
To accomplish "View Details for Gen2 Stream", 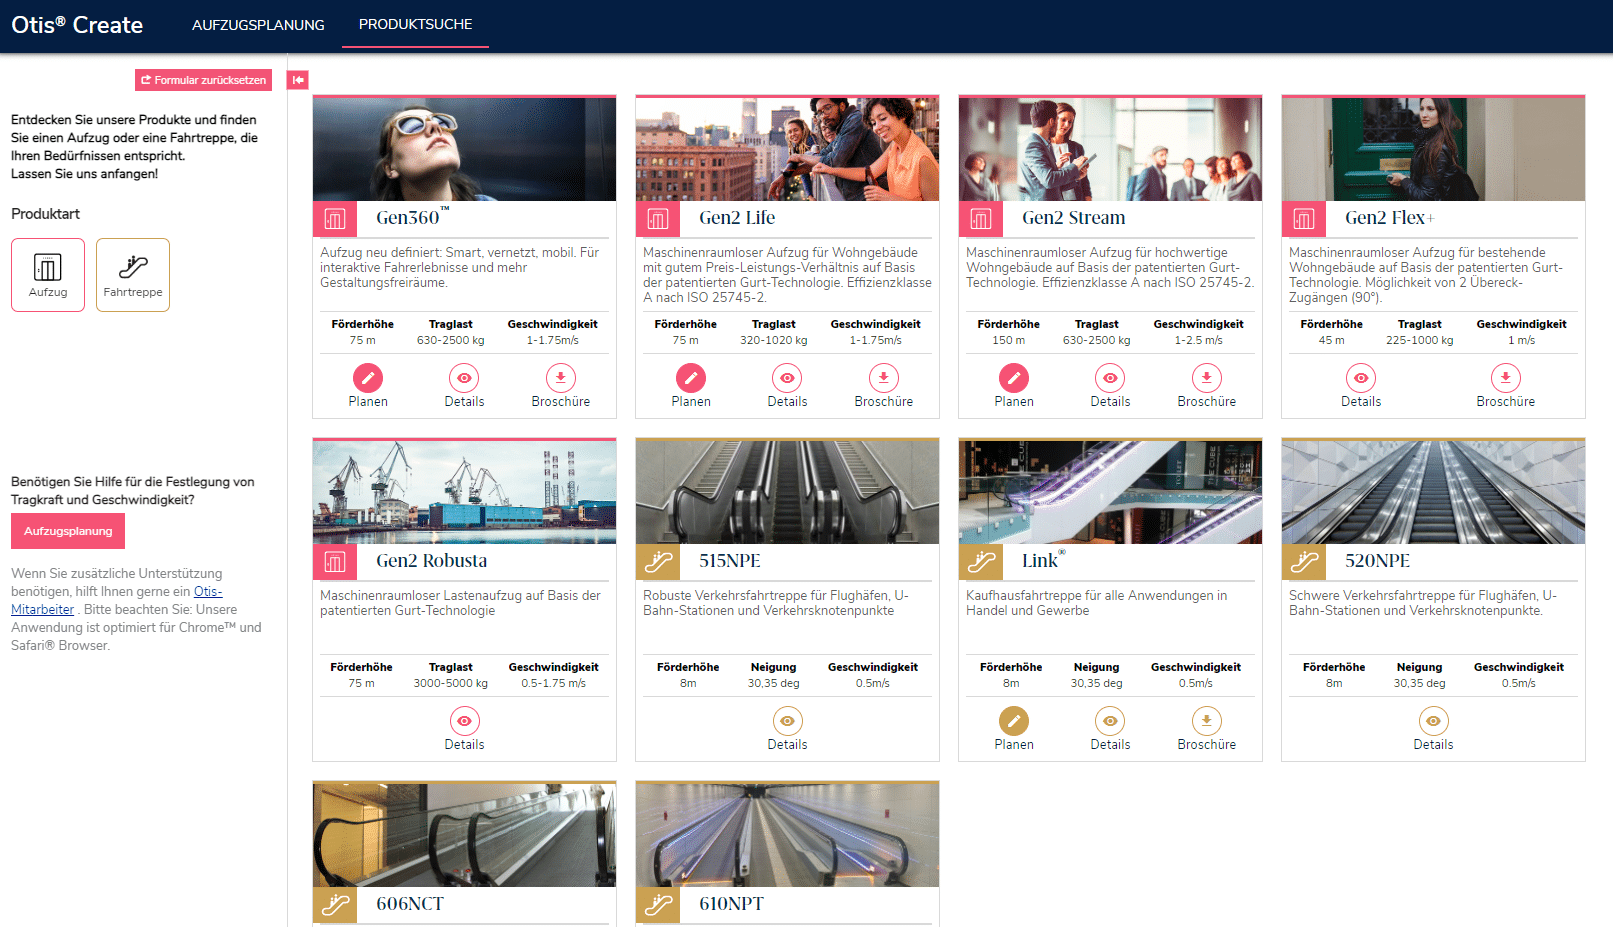I will 1110,378.
